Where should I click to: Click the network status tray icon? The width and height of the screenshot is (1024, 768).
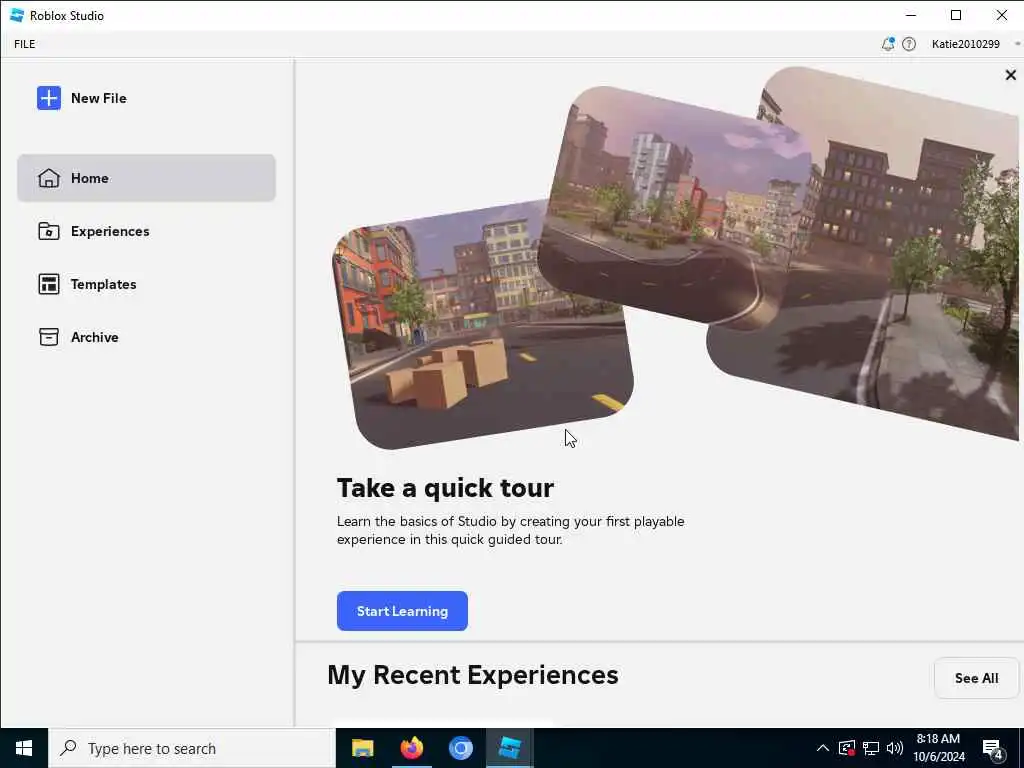tap(871, 748)
